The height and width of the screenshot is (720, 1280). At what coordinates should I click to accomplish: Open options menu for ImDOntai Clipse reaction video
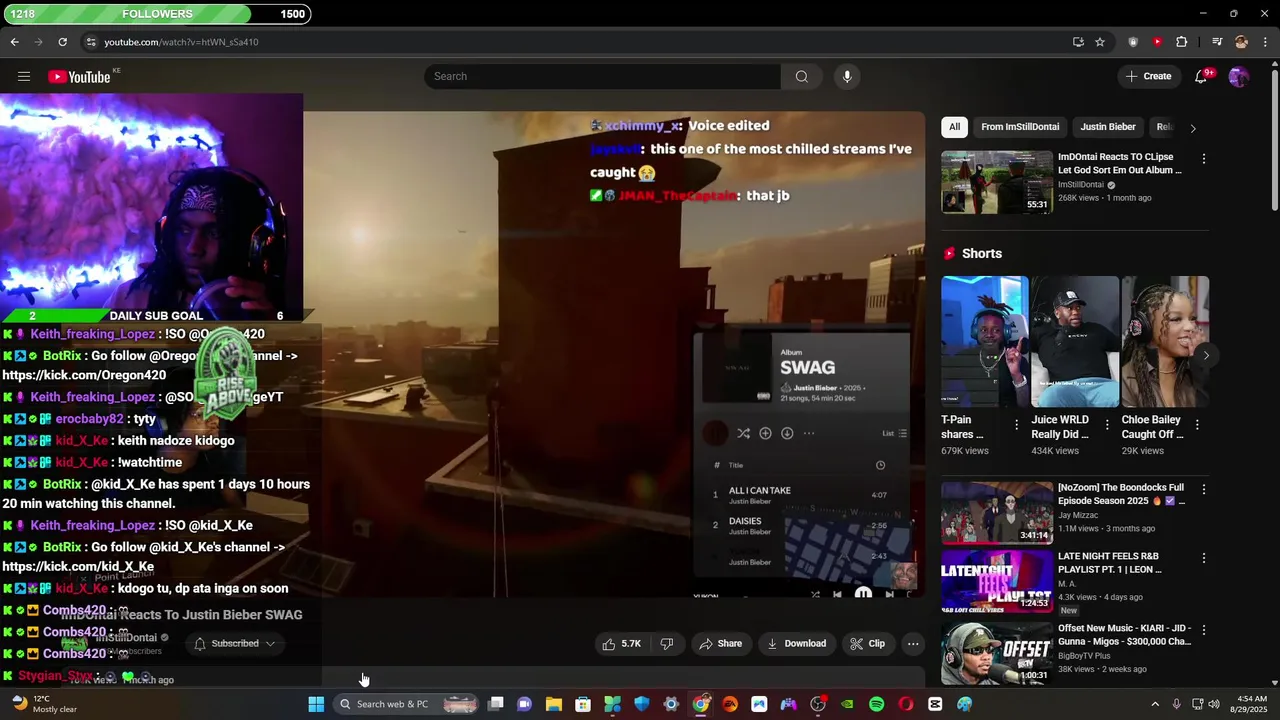1204,159
